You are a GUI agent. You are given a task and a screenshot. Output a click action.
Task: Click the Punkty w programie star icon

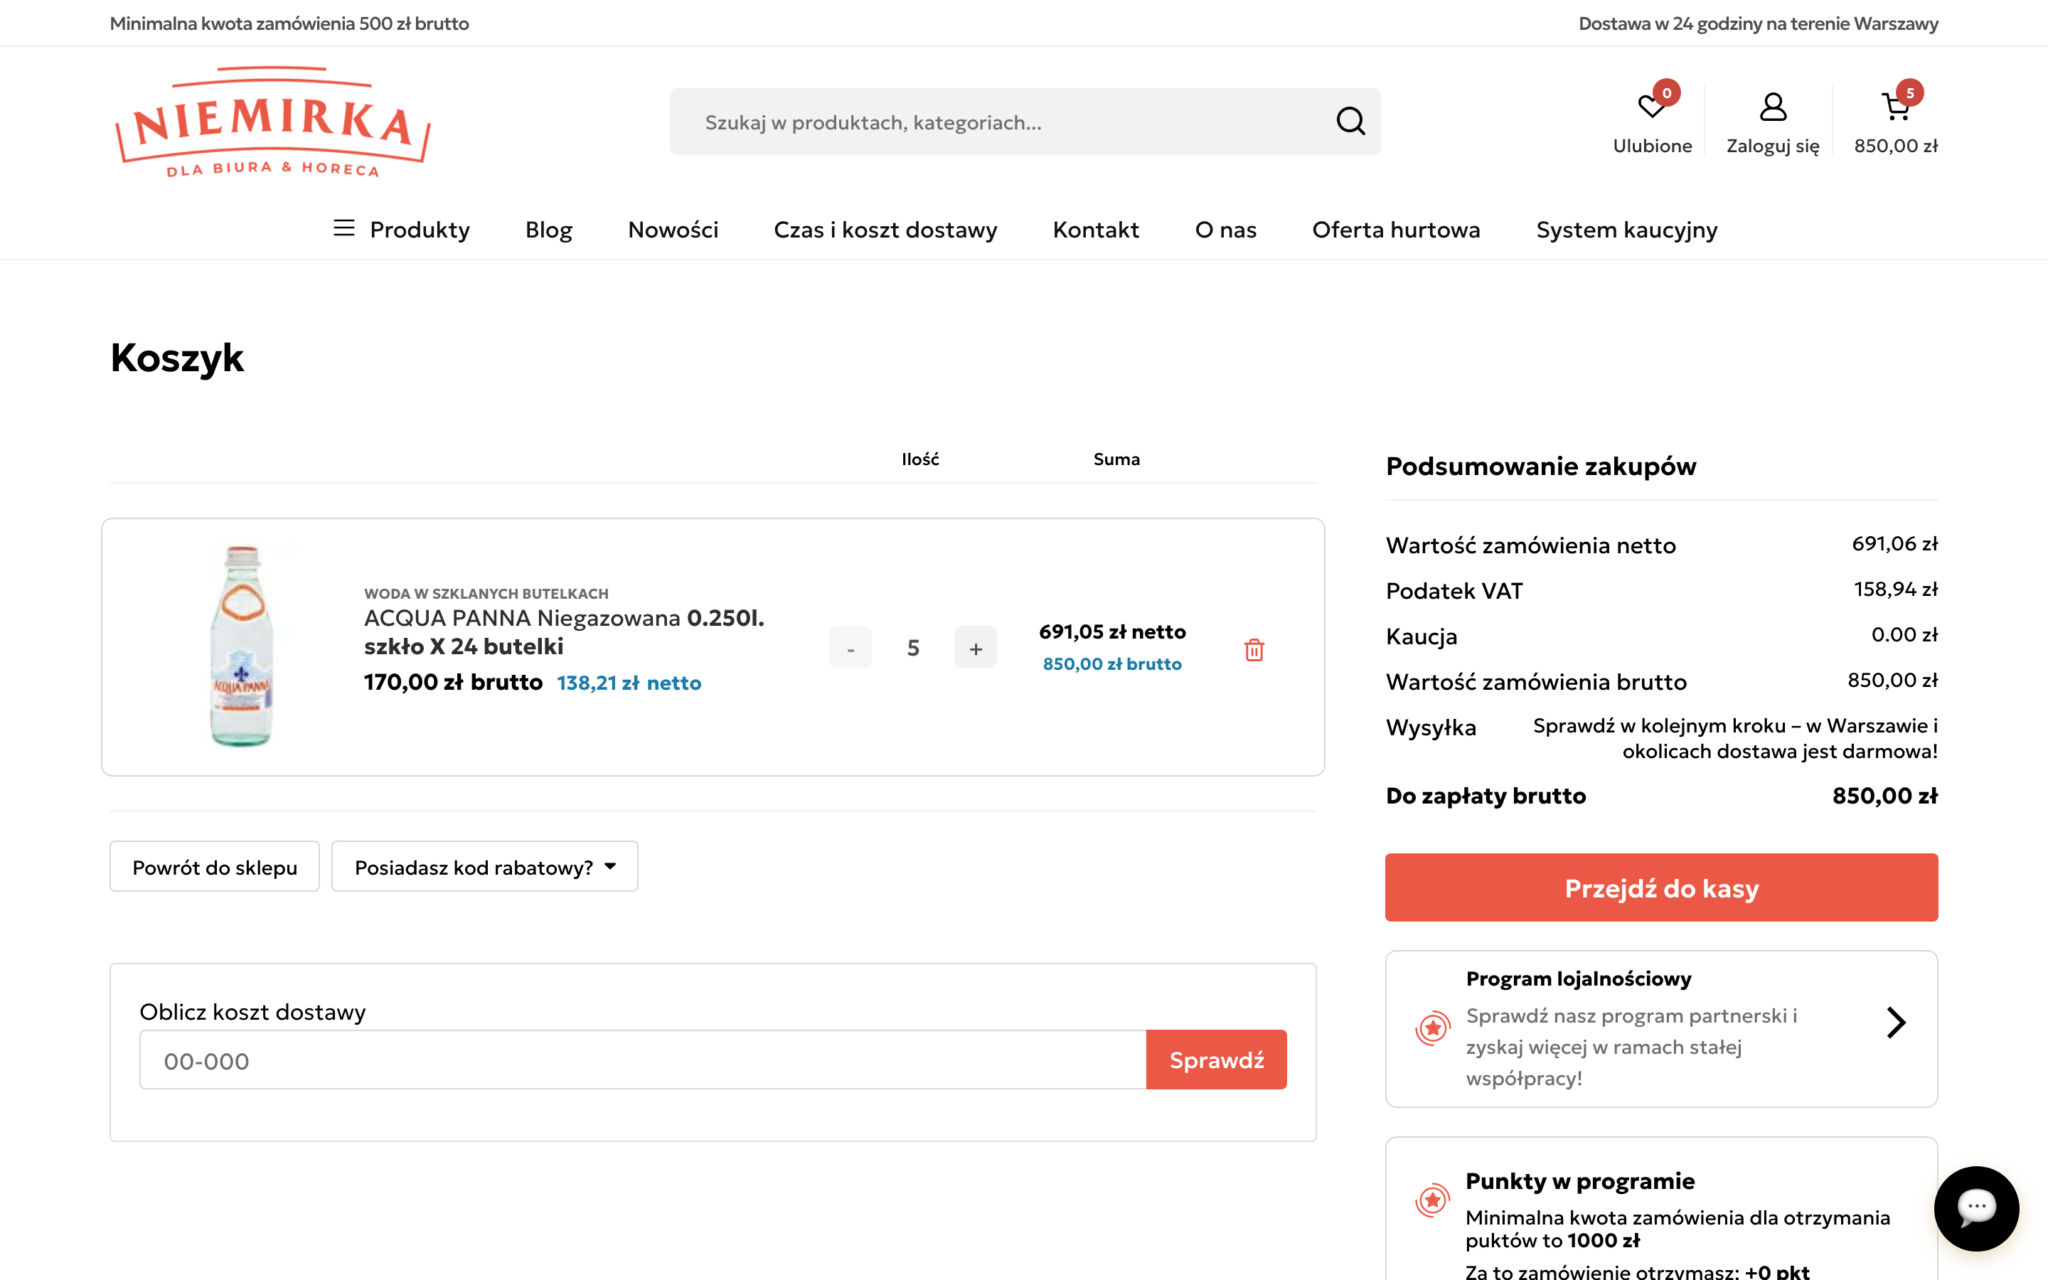[1432, 1199]
